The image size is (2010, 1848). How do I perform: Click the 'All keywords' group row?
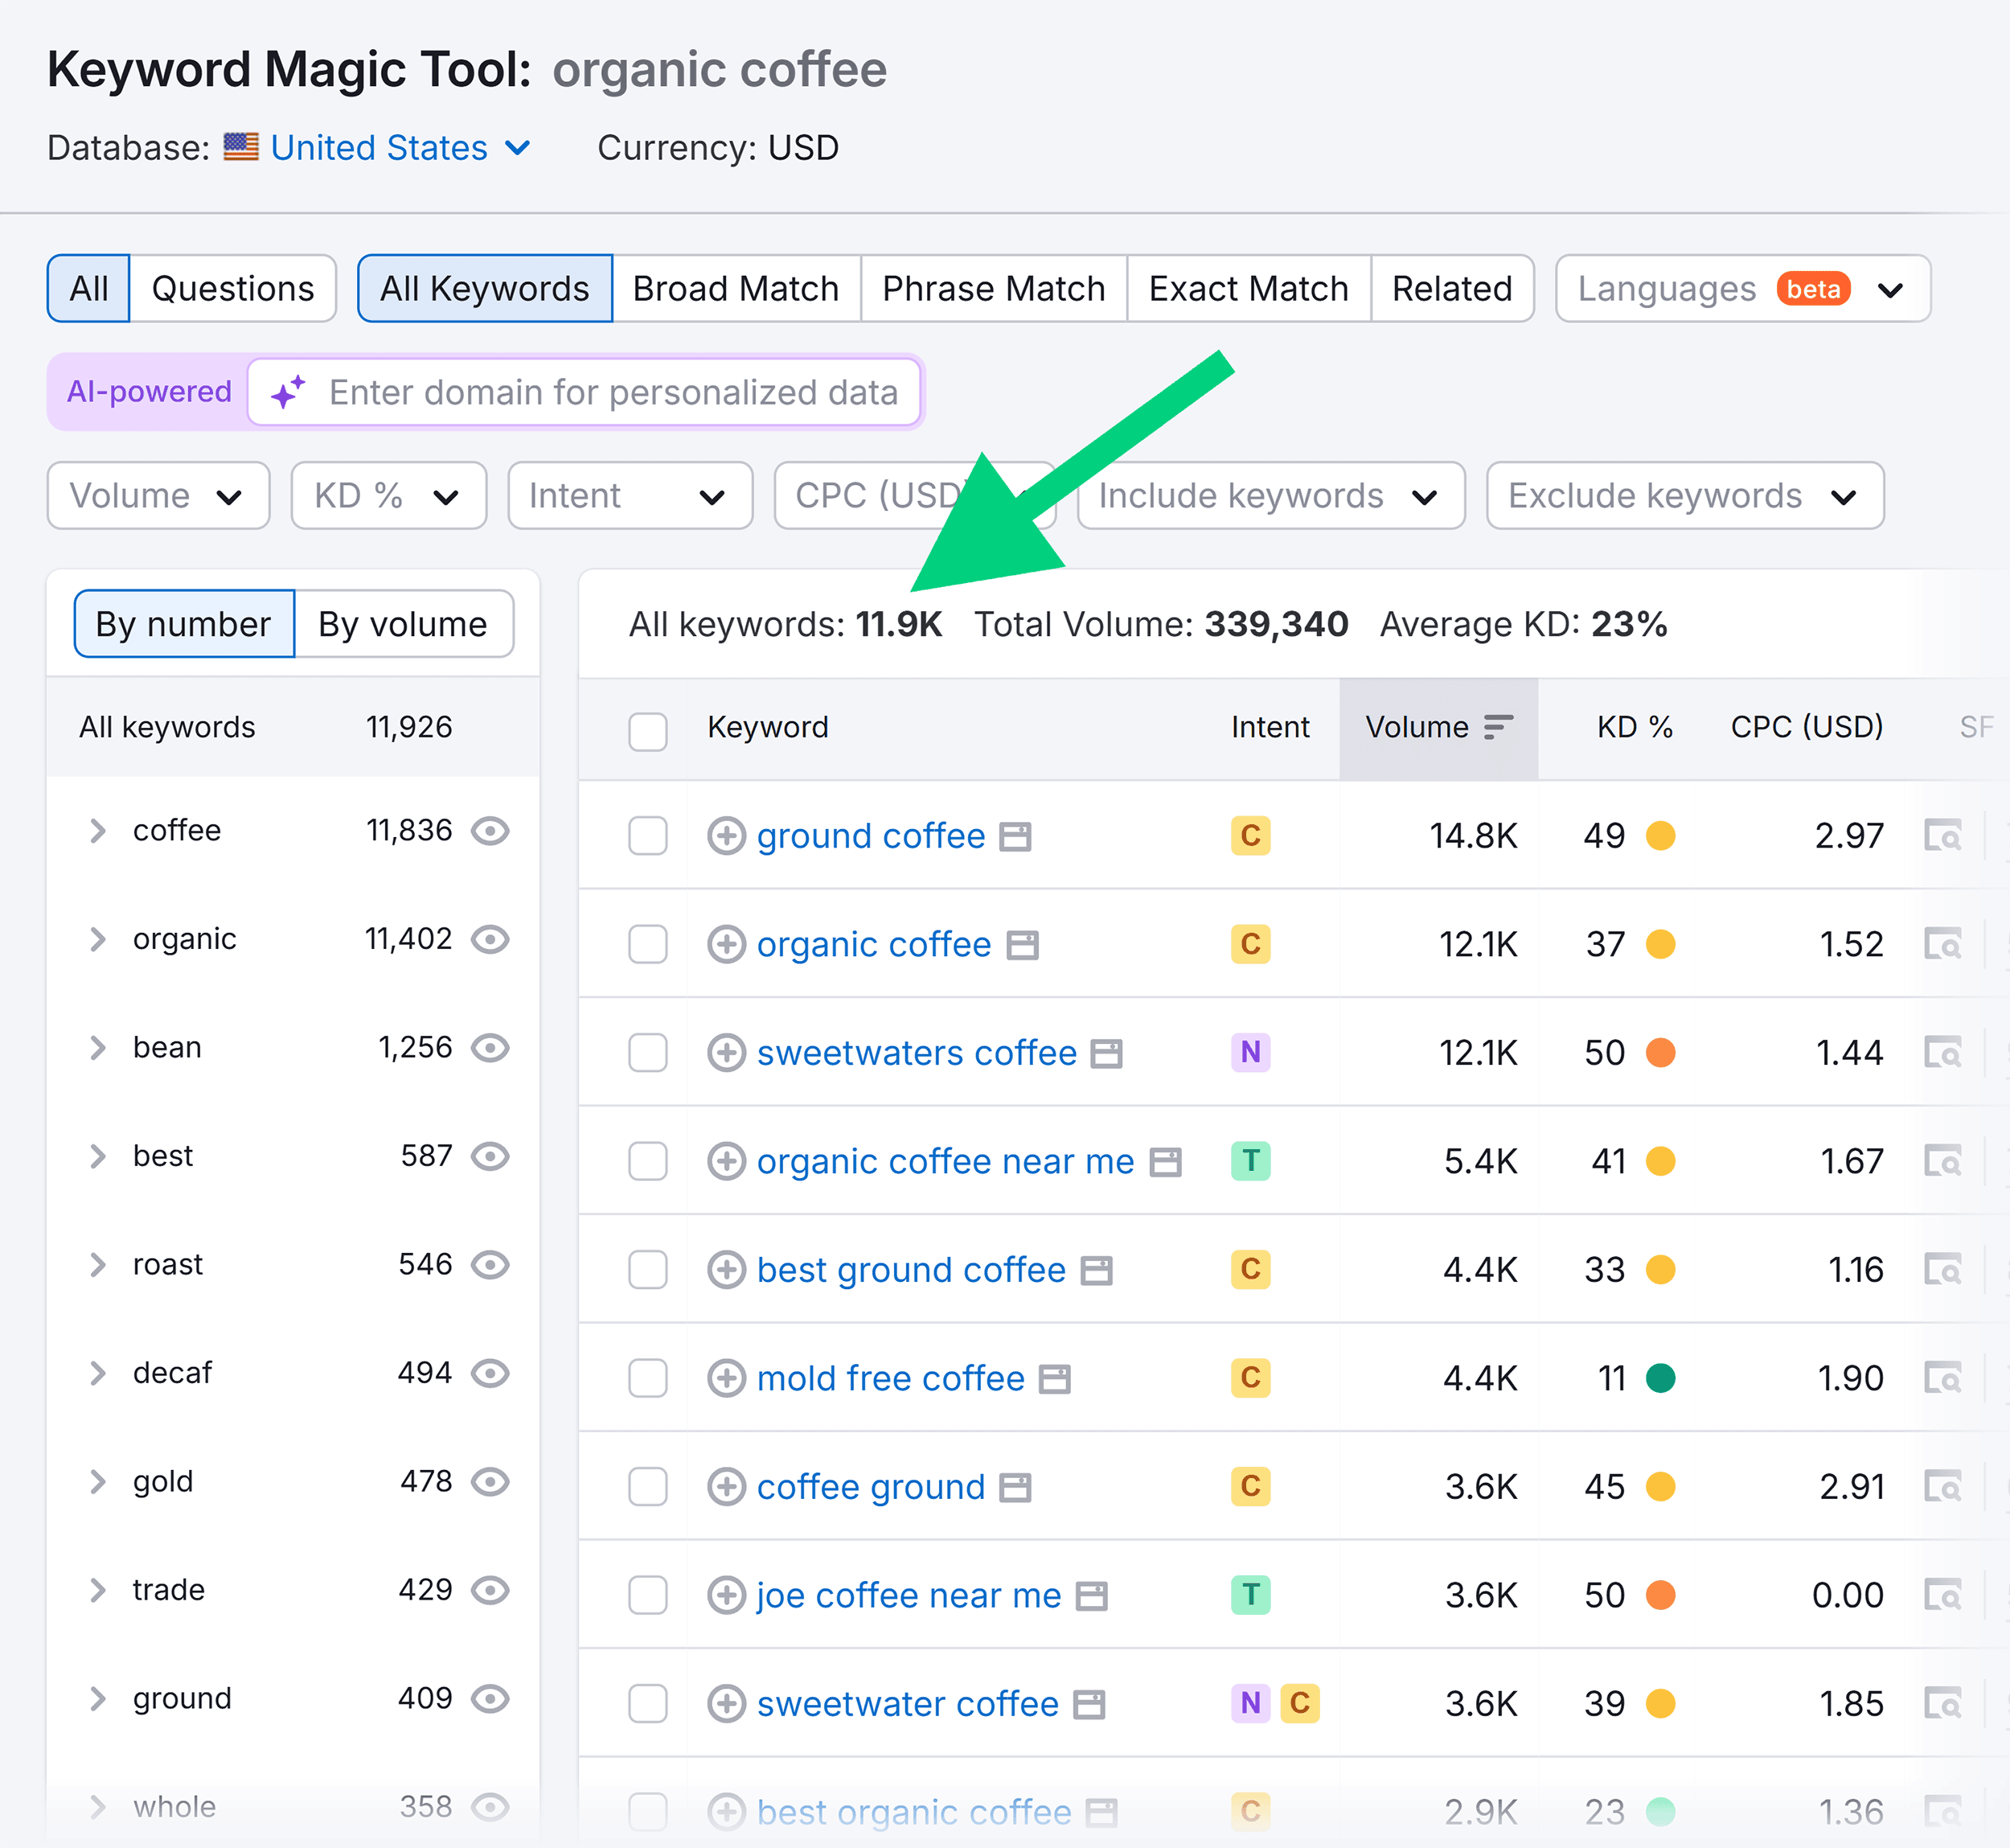[x=293, y=727]
